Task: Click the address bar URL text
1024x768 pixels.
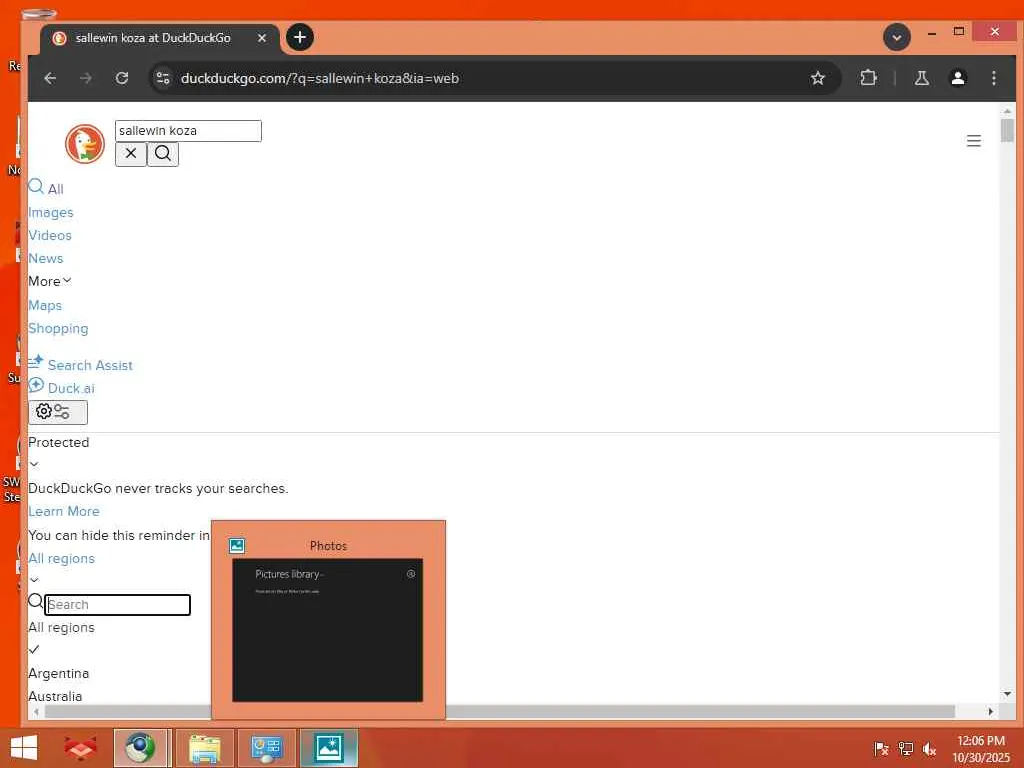Action: click(319, 78)
